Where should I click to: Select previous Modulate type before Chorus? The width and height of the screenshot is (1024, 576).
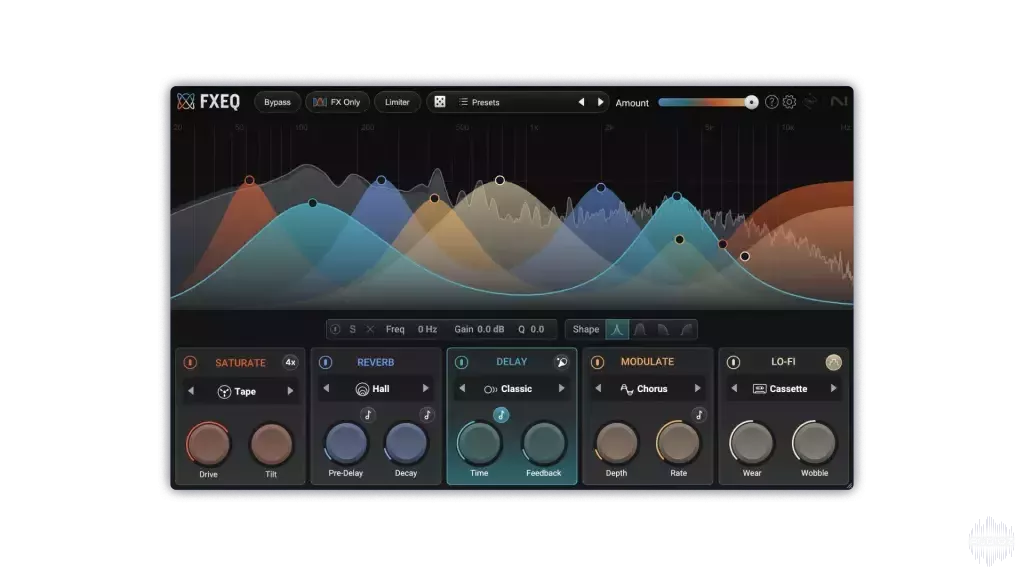598,389
